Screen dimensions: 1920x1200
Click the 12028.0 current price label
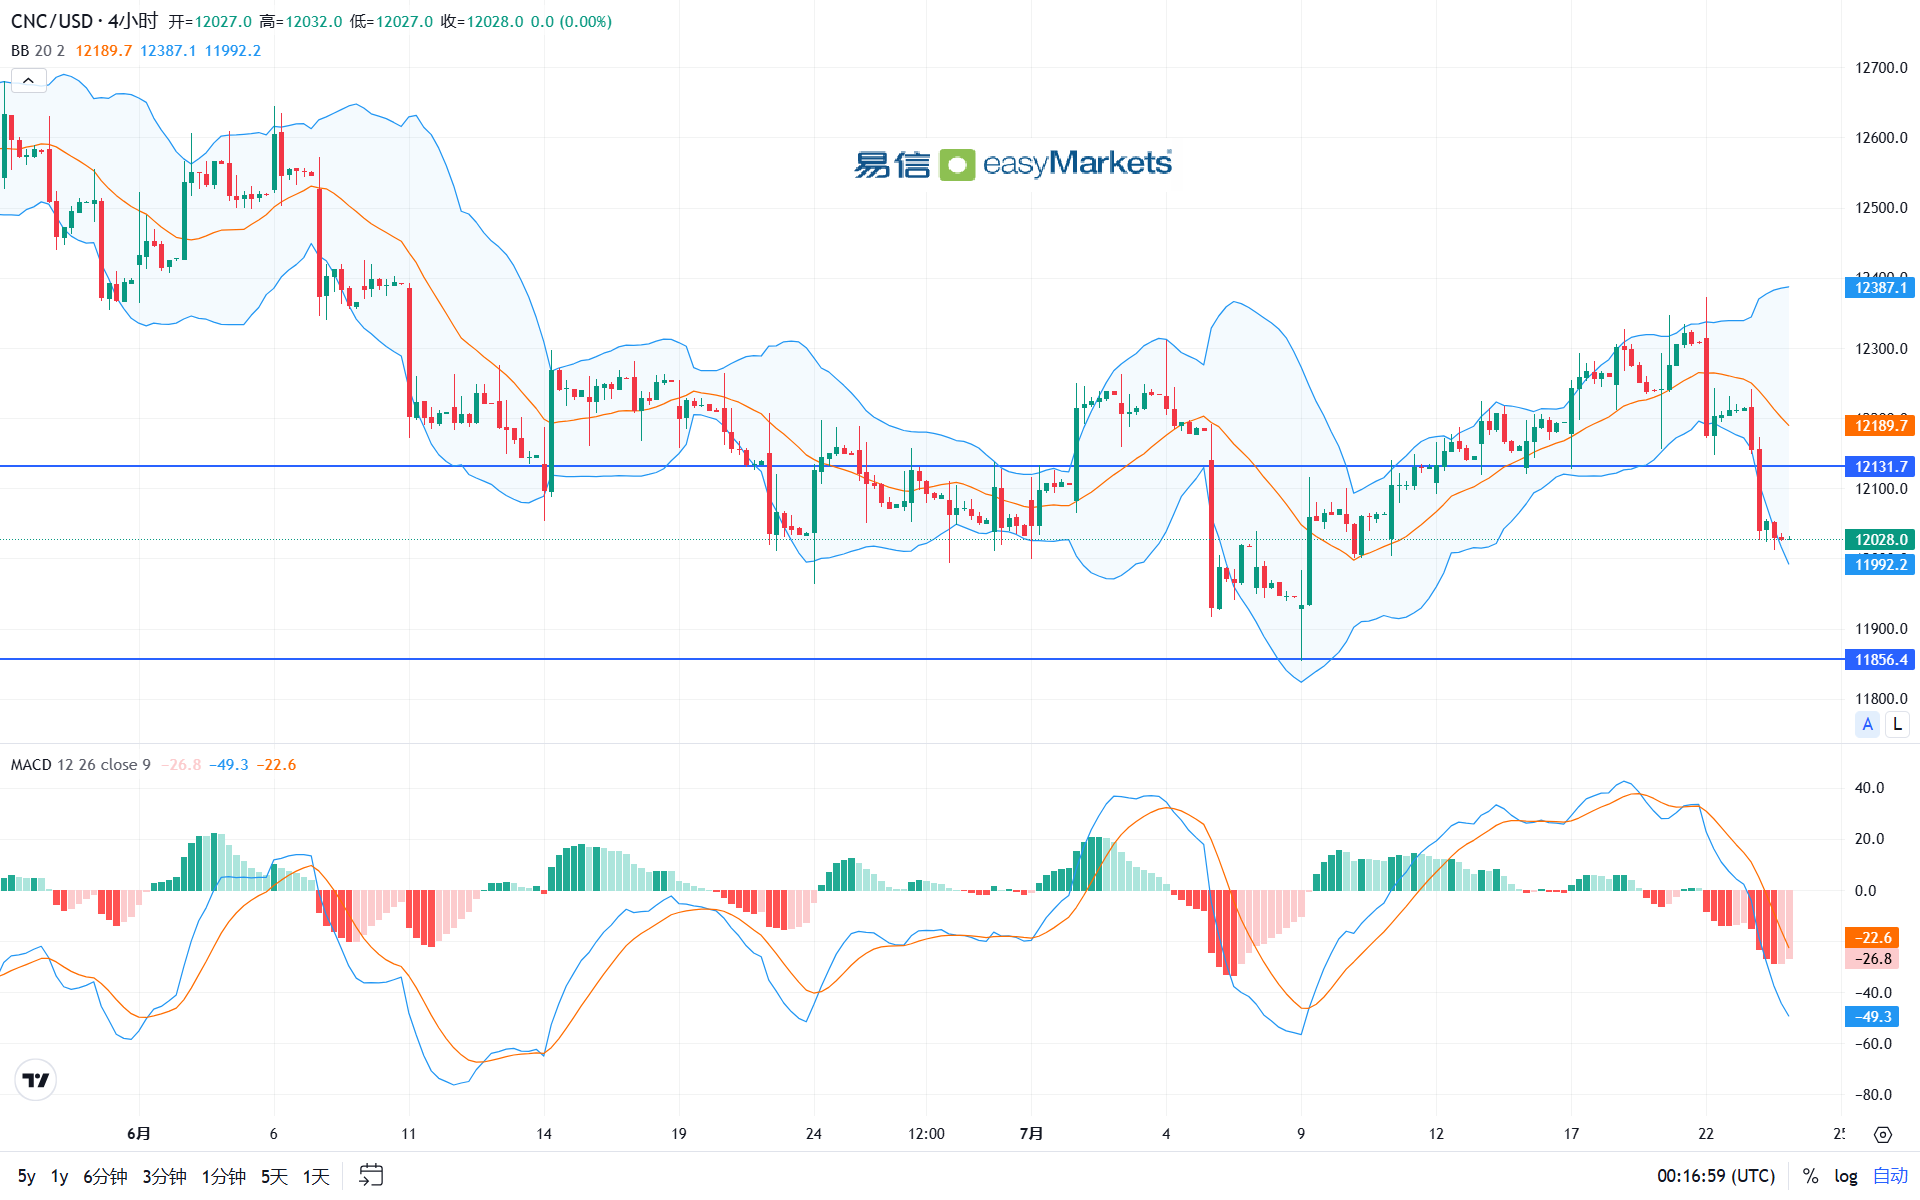(x=1880, y=540)
